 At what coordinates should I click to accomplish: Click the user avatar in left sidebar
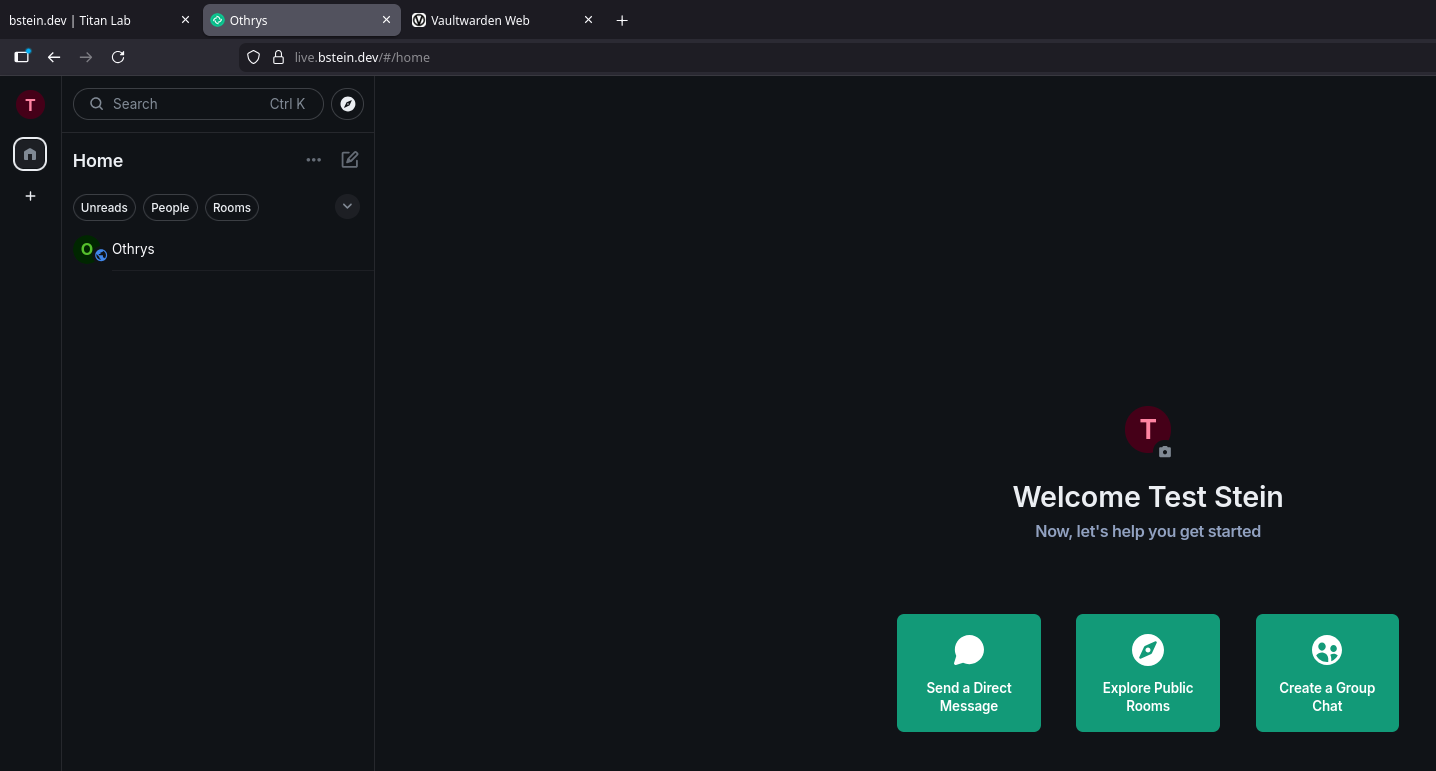[x=30, y=104]
